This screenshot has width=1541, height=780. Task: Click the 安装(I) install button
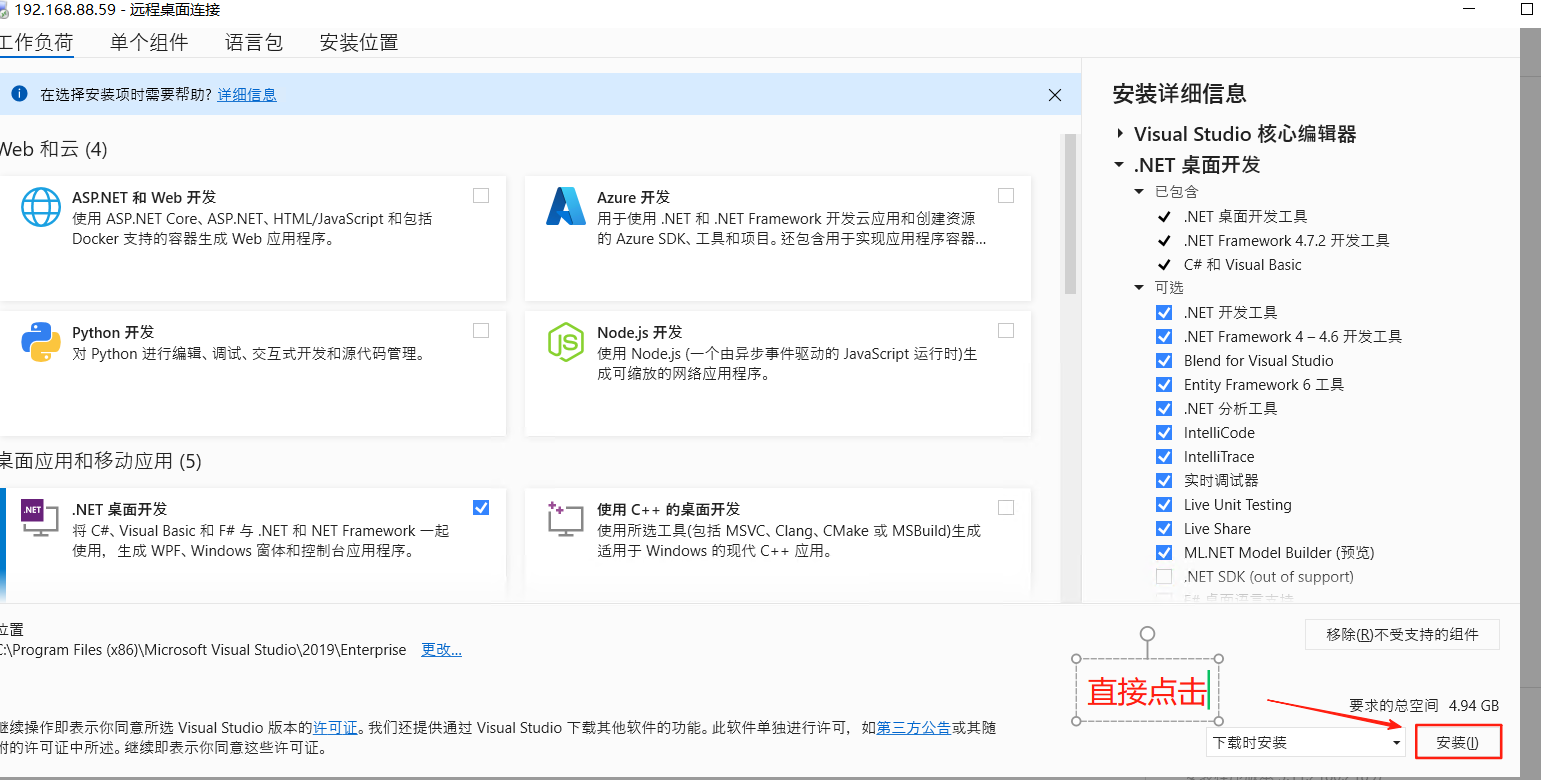coord(1458,742)
